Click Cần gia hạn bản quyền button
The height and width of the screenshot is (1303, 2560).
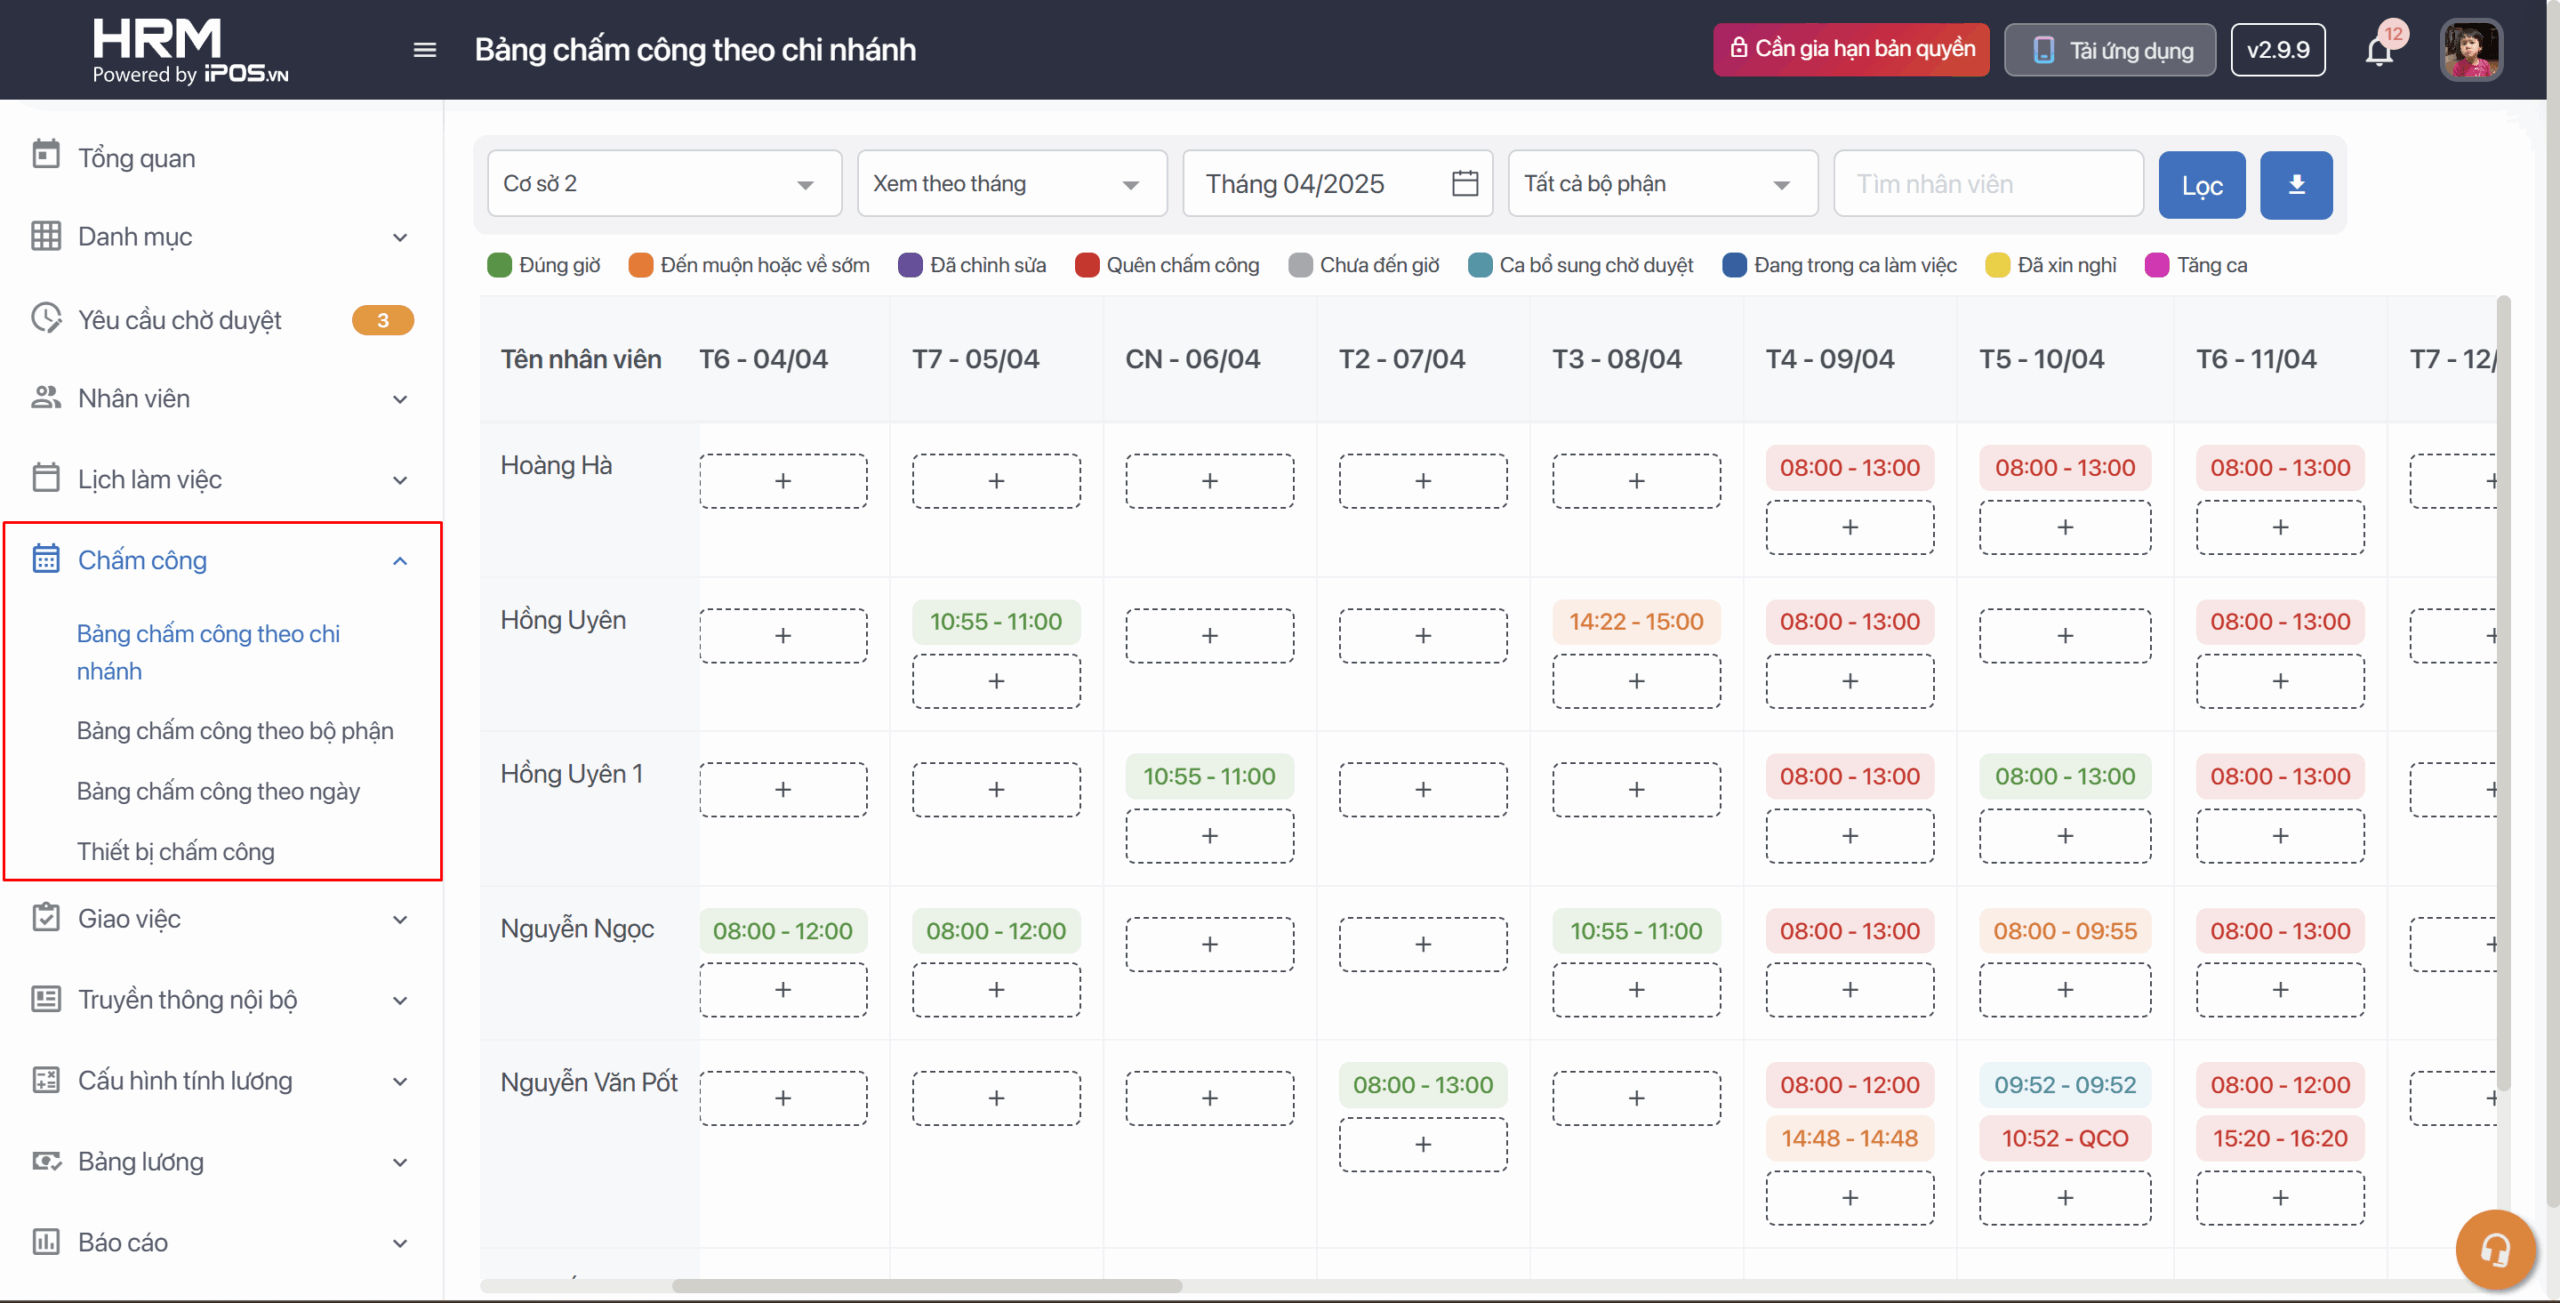point(1850,49)
